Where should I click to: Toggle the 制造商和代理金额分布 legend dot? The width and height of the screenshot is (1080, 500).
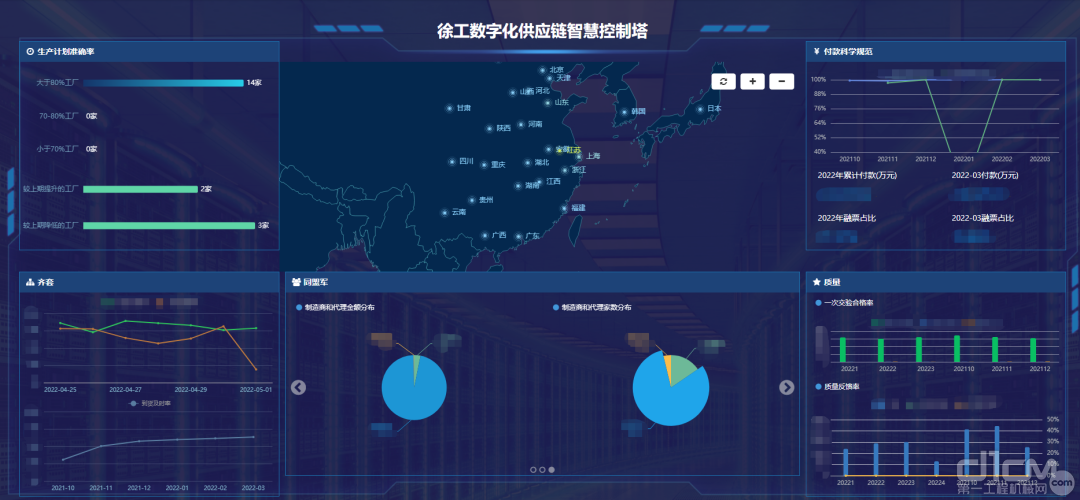(x=299, y=307)
